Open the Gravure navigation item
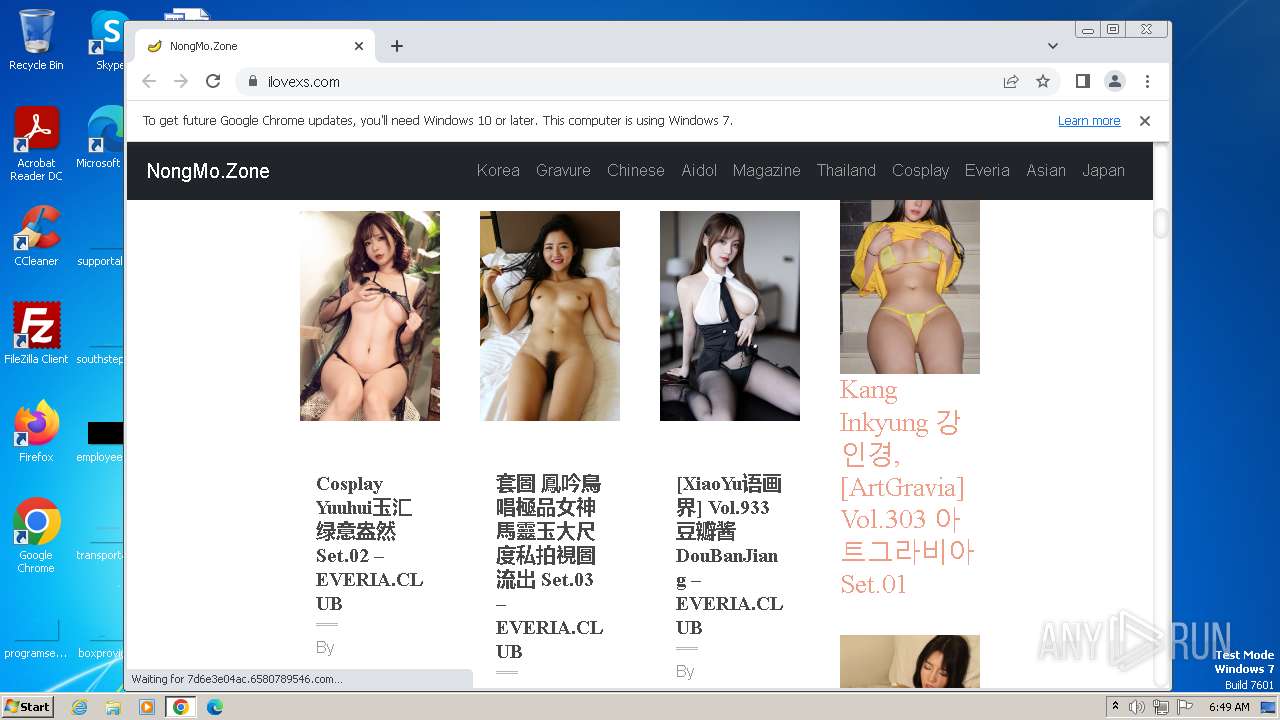The image size is (1280, 720). point(563,171)
